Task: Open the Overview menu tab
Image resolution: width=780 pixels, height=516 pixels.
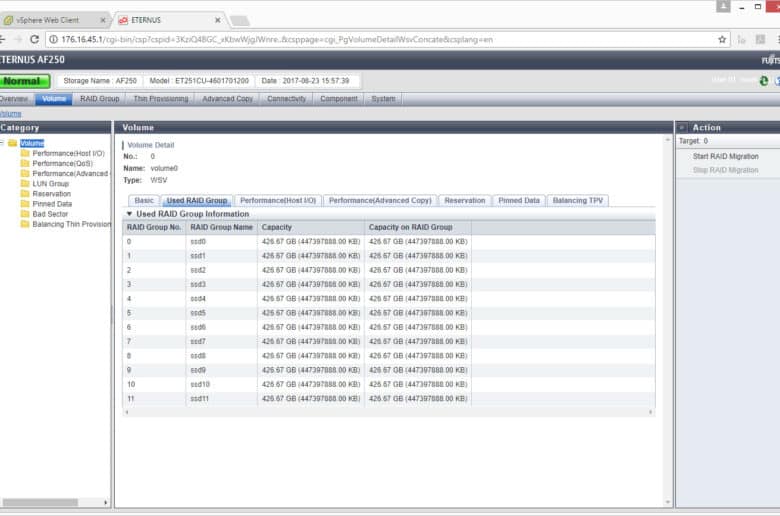Action: (14, 99)
